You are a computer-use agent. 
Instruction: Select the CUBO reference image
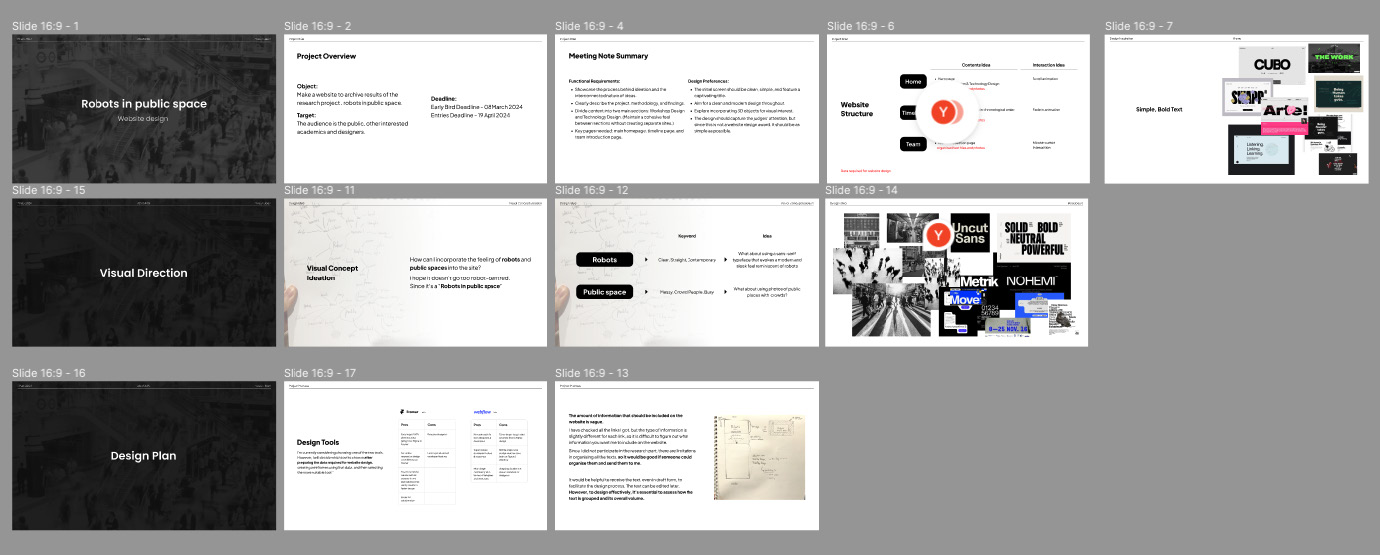pos(1272,65)
